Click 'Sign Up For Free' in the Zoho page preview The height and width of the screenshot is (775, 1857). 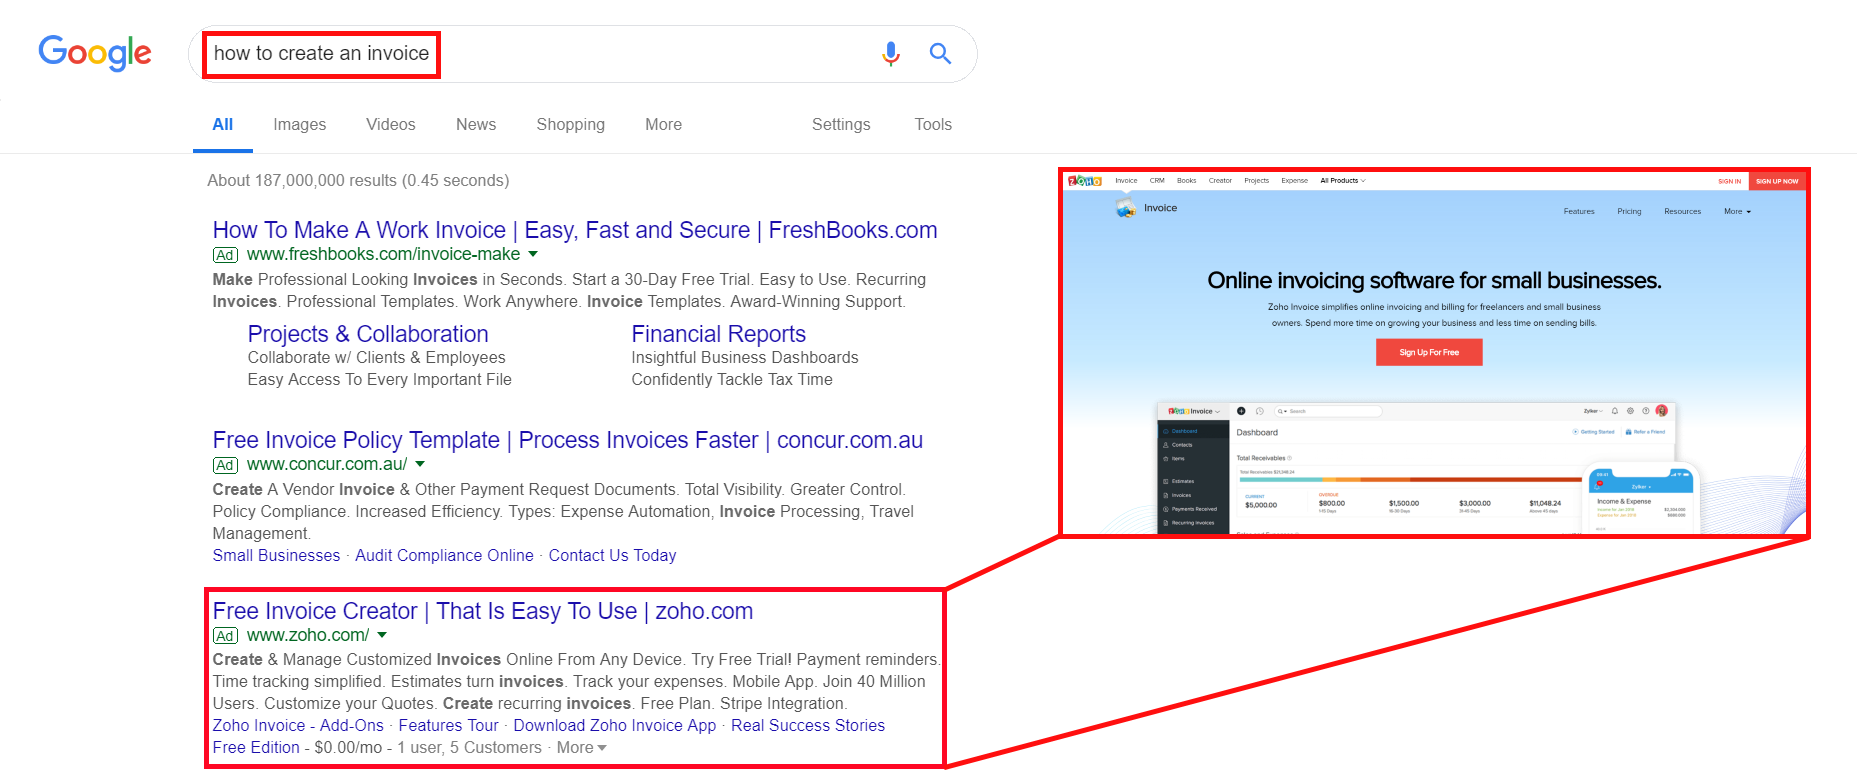(x=1429, y=352)
